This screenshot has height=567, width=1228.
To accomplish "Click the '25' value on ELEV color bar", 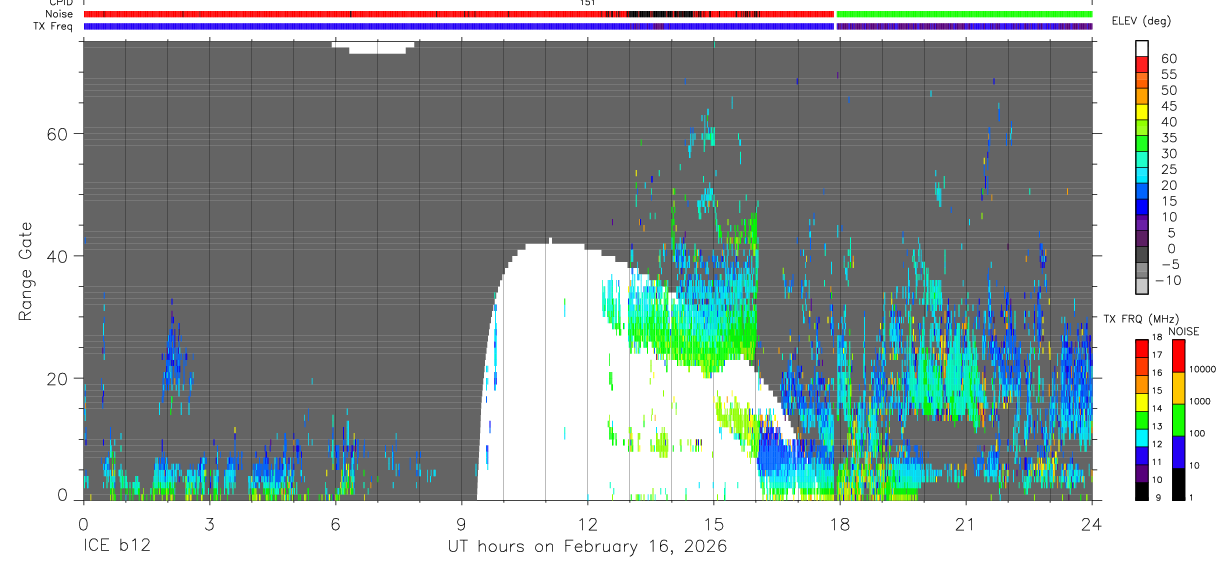I will [1168, 170].
